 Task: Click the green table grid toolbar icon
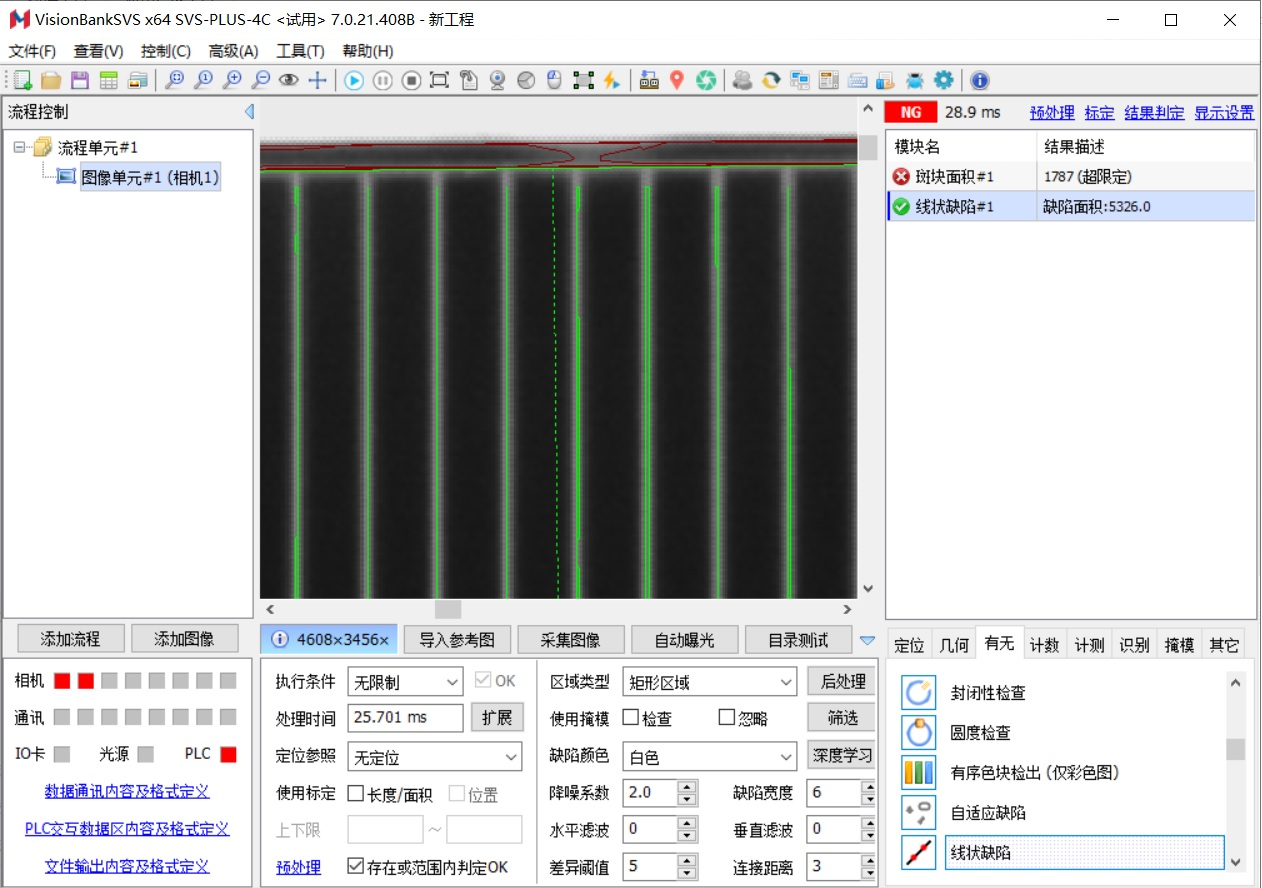(x=109, y=81)
